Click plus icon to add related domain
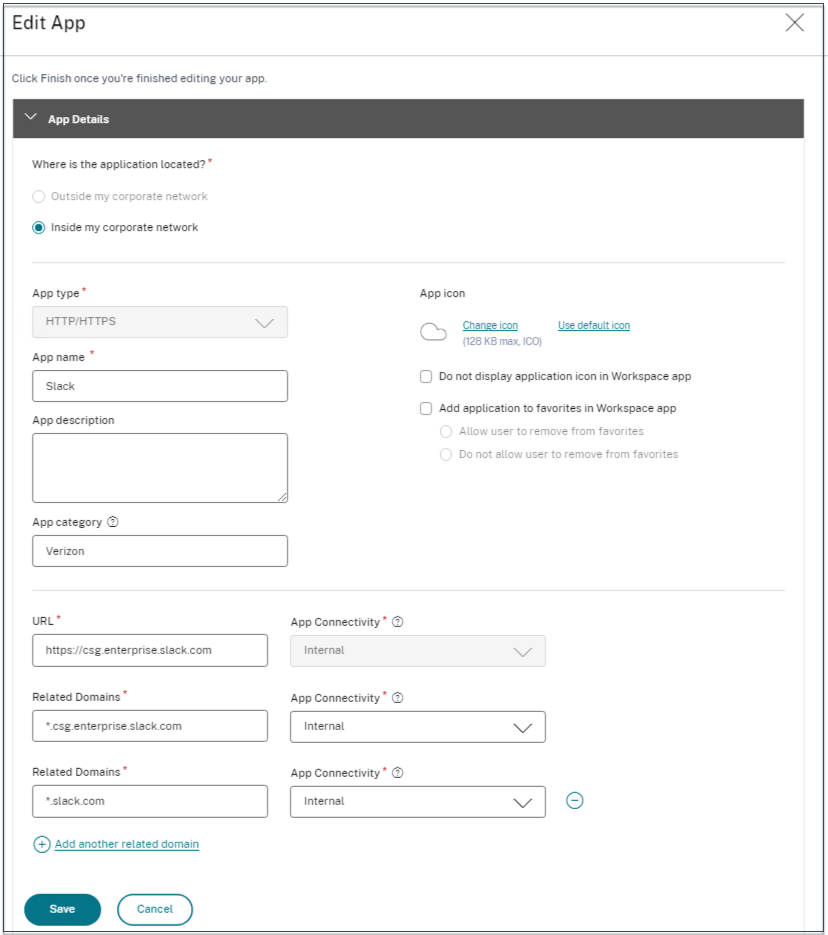The image size is (828, 935). point(42,844)
